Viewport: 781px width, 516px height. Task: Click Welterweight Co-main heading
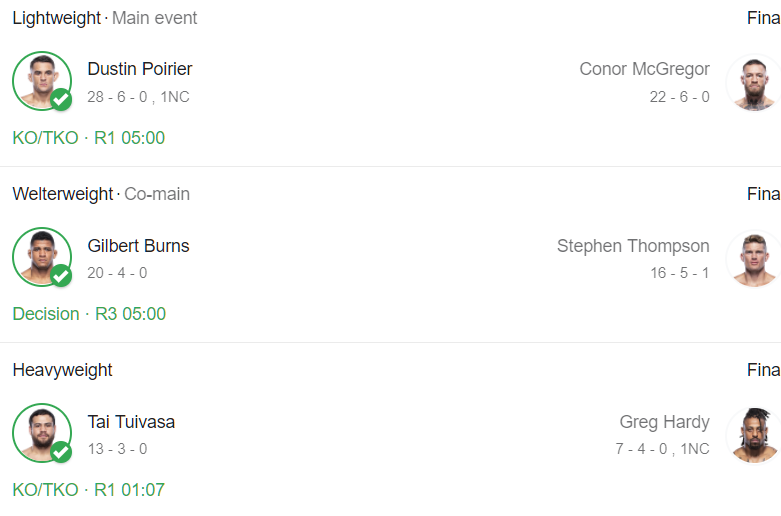tap(100, 194)
